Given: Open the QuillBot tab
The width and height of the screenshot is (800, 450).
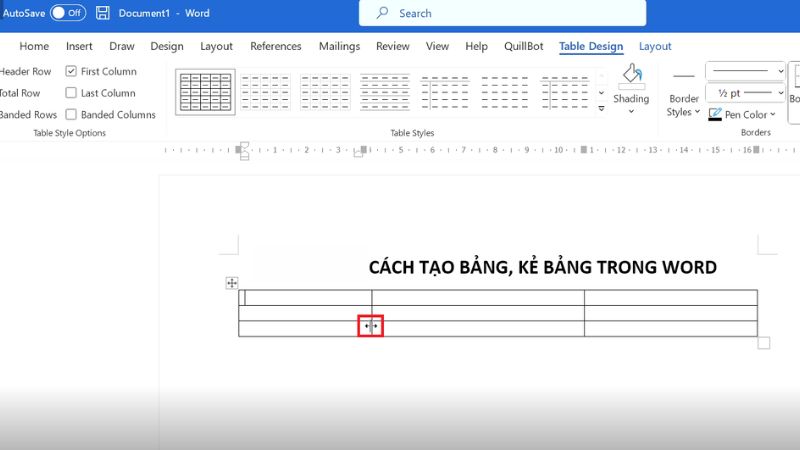Looking at the screenshot, I should 523,46.
